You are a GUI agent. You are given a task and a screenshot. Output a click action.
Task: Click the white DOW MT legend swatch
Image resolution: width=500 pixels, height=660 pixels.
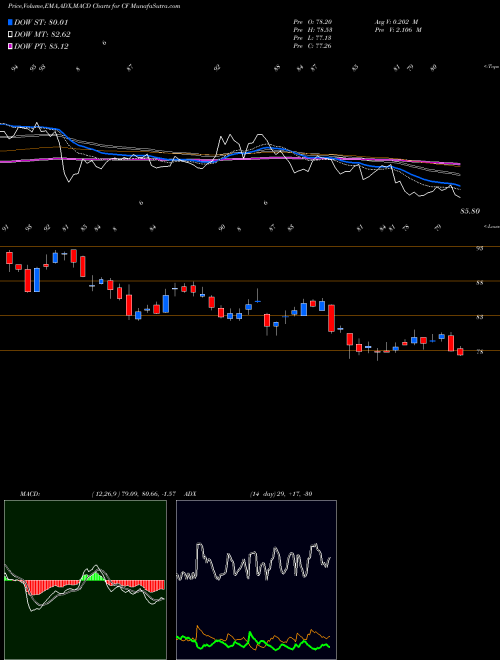pos(10,35)
